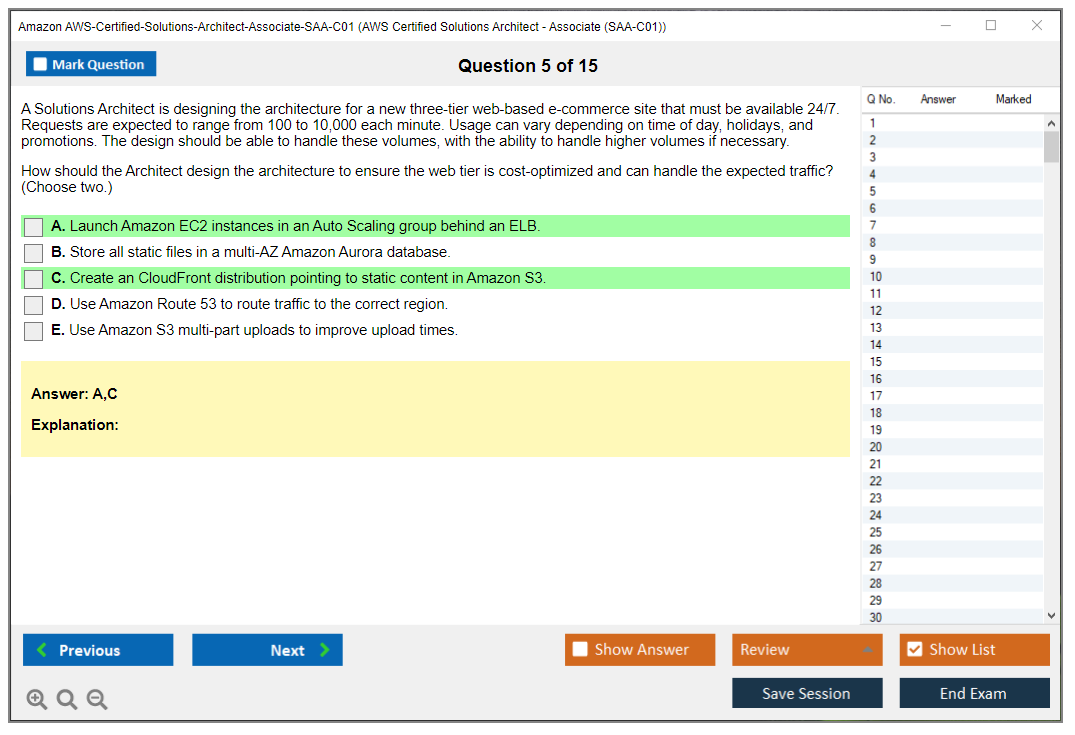Check answer option A checkbox
This screenshot has width=1075, height=735.
(x=33, y=227)
